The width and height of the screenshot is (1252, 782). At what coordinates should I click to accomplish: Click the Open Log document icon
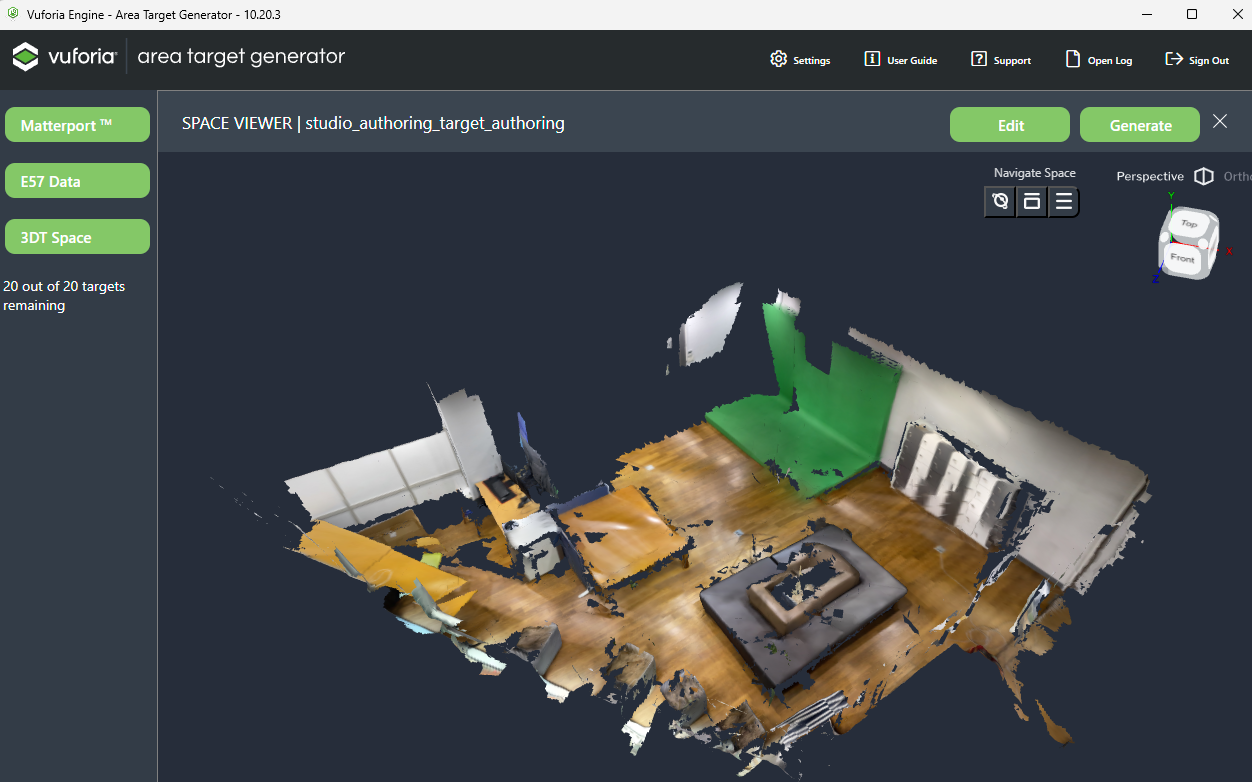coord(1073,59)
